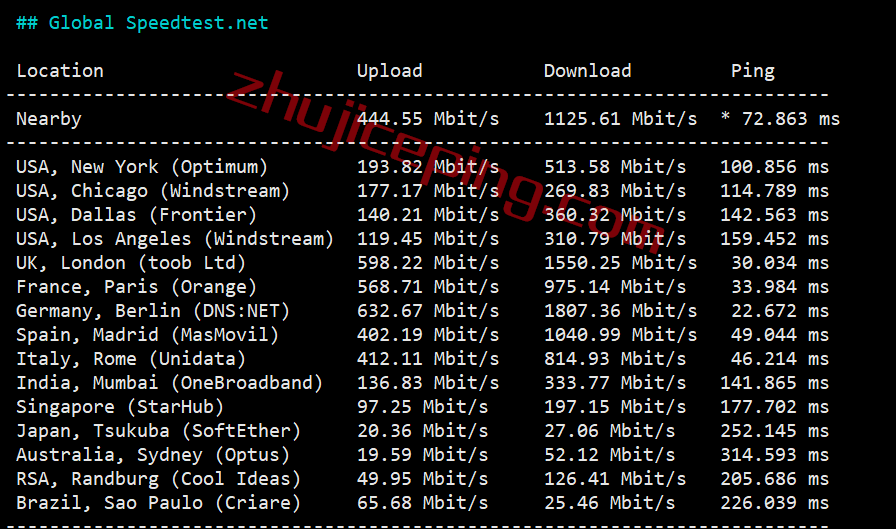The height and width of the screenshot is (529, 896).
Task: Click the 'Location' column header
Action: click(60, 71)
